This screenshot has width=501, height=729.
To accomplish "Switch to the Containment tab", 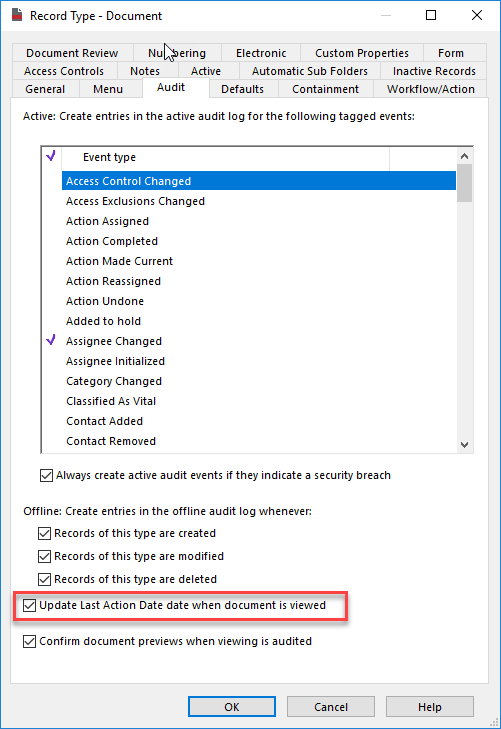I will (325, 89).
